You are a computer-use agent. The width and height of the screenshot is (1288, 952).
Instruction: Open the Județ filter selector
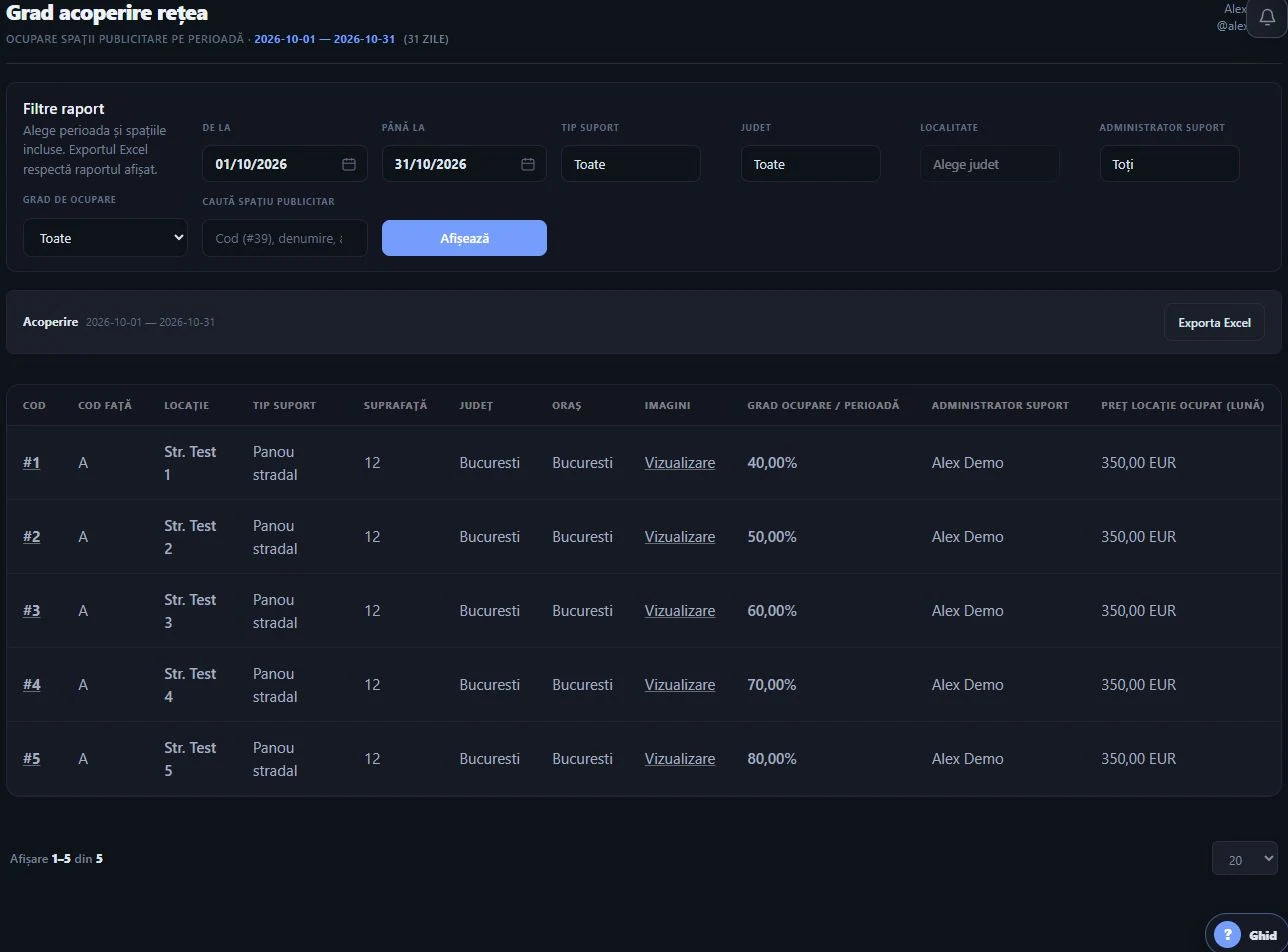coord(811,164)
